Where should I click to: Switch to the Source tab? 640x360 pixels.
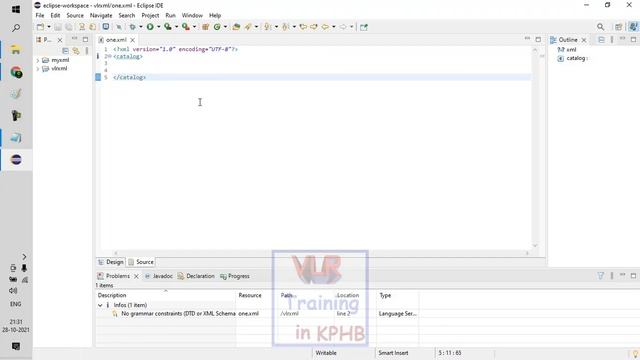(x=141, y=262)
